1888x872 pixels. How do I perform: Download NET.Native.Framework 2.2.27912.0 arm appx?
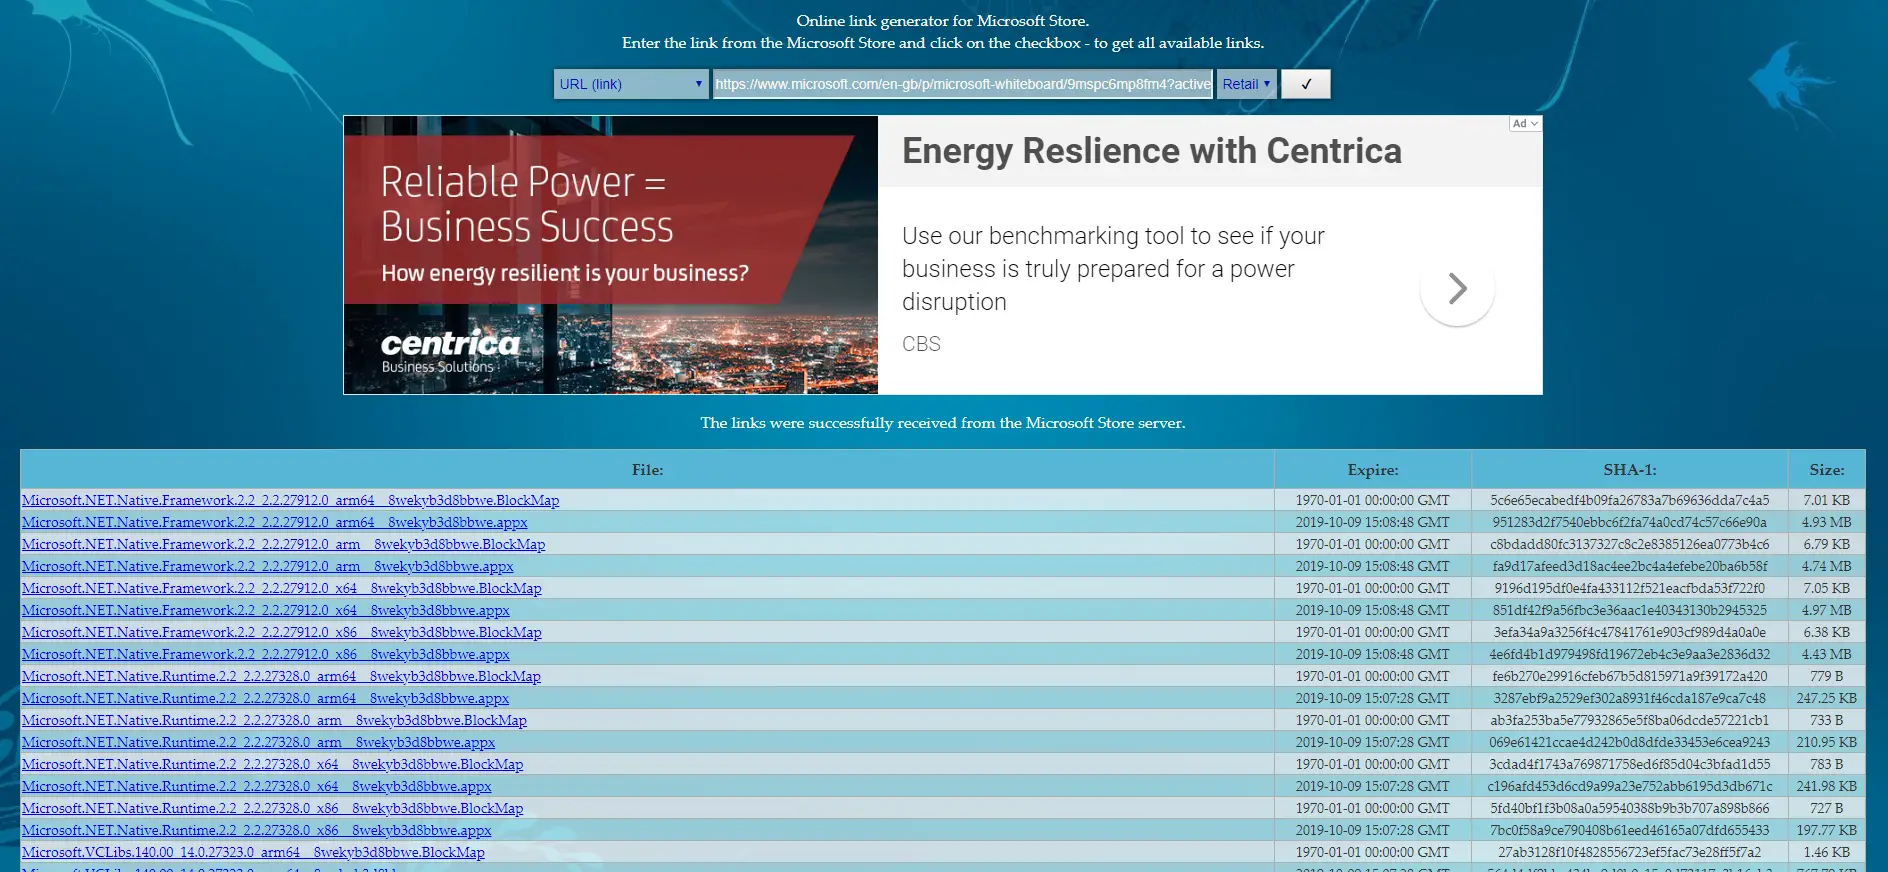tap(268, 566)
